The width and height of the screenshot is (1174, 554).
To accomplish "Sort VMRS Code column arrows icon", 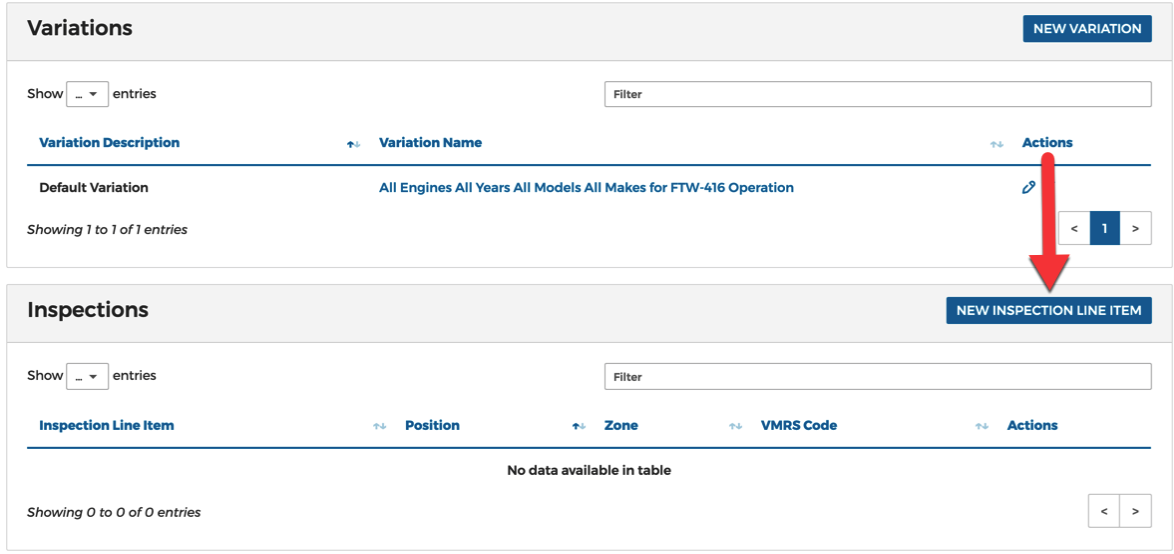I will [982, 426].
